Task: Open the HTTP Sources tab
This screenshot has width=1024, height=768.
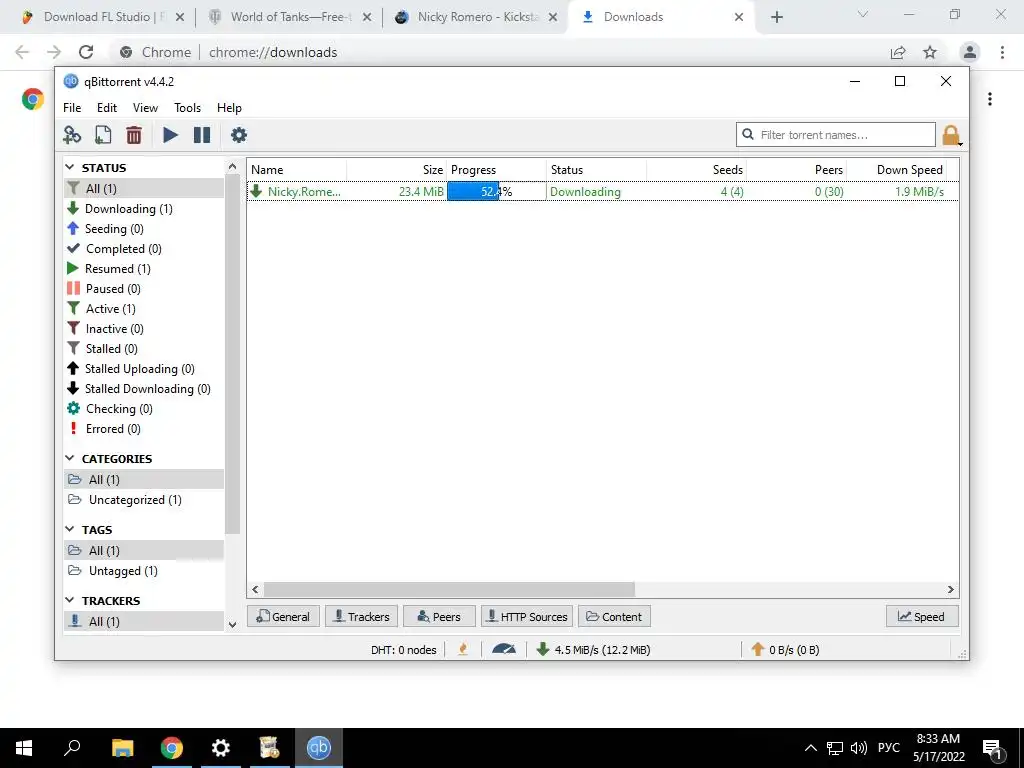Action: pyautogui.click(x=527, y=616)
